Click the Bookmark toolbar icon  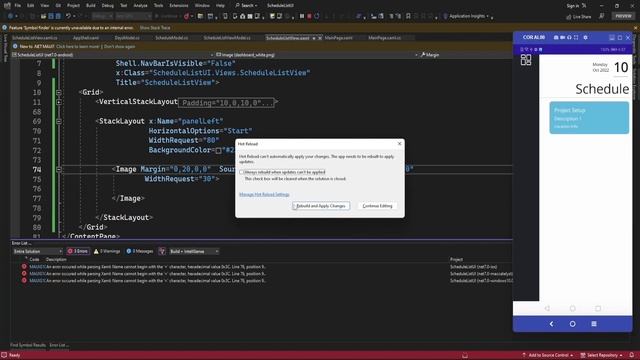coord(408,16)
